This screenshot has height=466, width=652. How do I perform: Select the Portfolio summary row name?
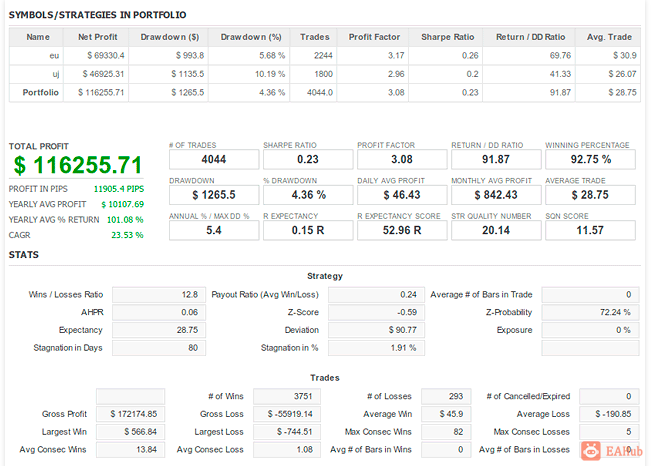coord(40,92)
